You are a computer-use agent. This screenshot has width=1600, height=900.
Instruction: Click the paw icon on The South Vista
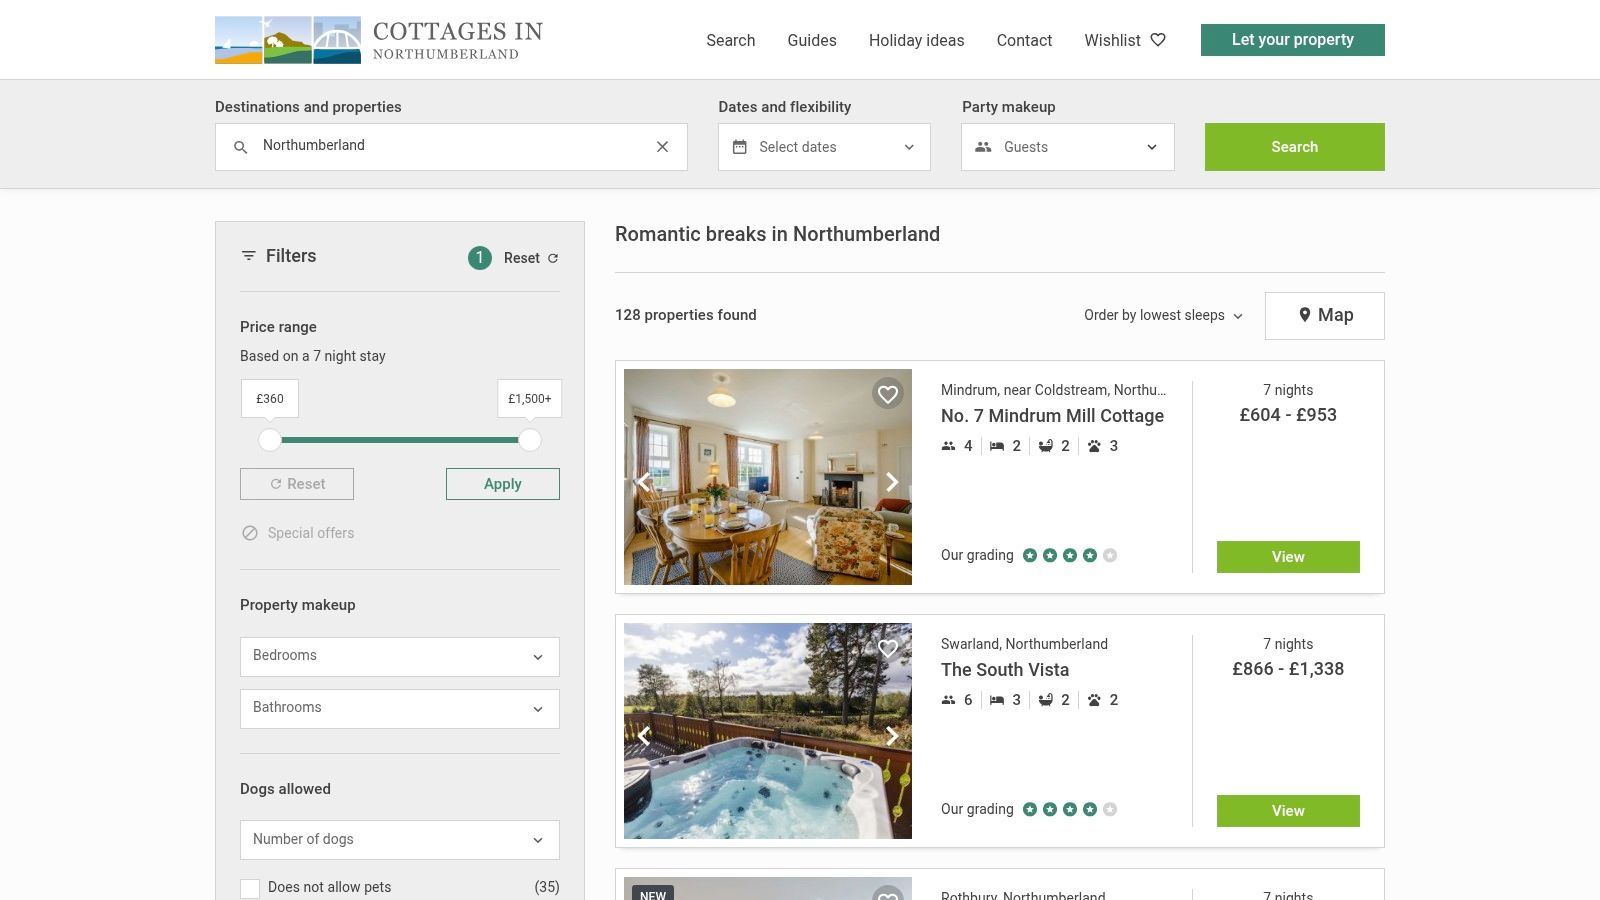click(x=1094, y=700)
